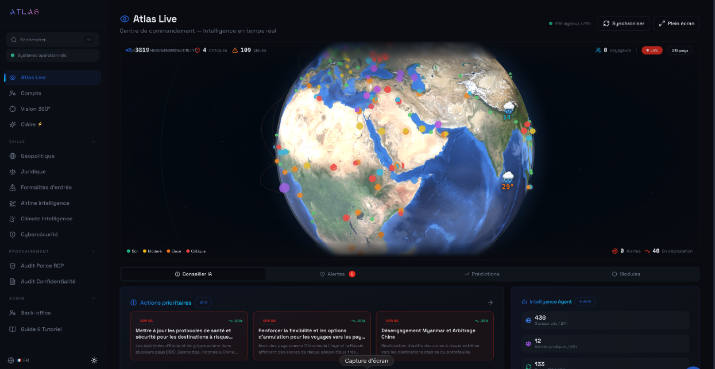
Task: Collapse the PROCUREMENT sidebar section
Action: pyautogui.click(x=93, y=251)
